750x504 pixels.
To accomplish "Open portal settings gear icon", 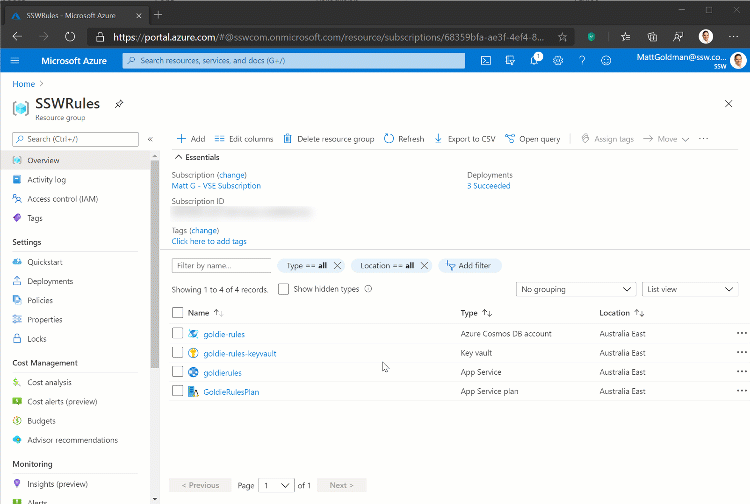I will coord(558,61).
